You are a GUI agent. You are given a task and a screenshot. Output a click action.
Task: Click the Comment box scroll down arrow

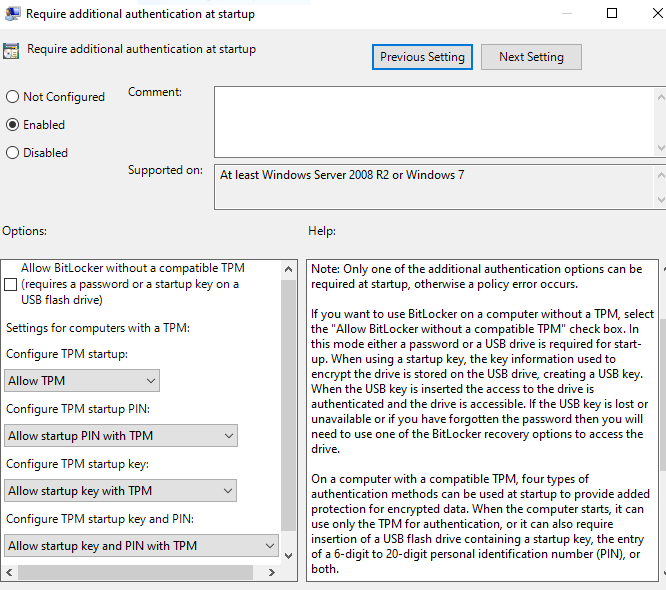coord(660,148)
